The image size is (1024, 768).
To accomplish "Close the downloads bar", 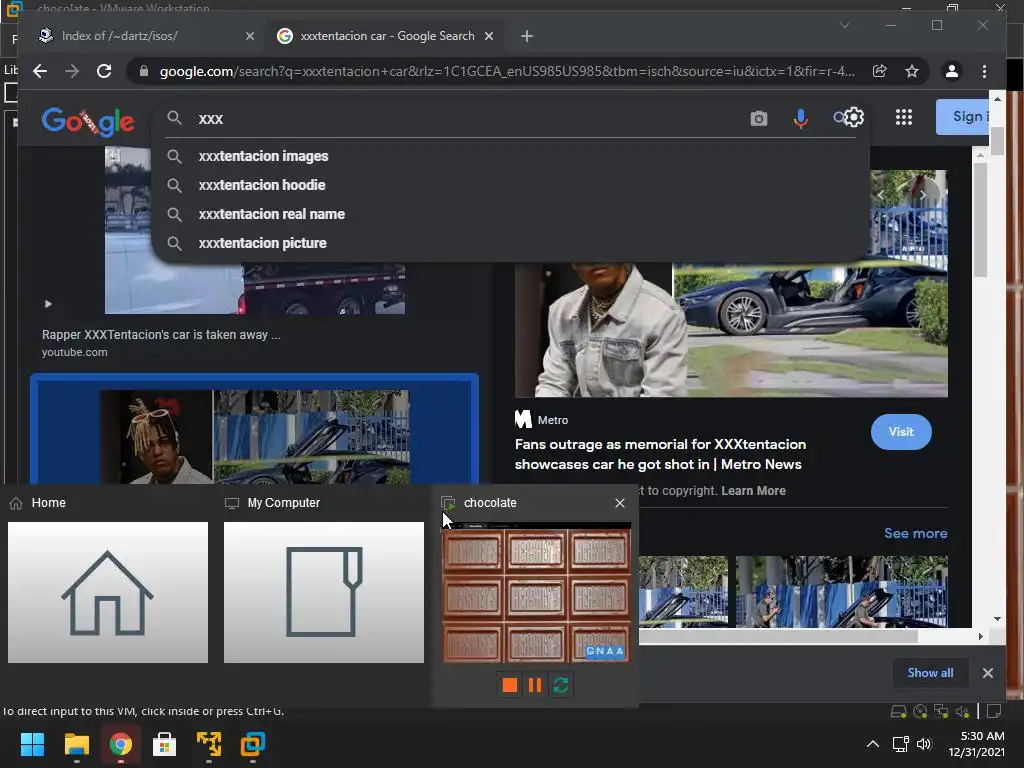I will click(x=987, y=673).
